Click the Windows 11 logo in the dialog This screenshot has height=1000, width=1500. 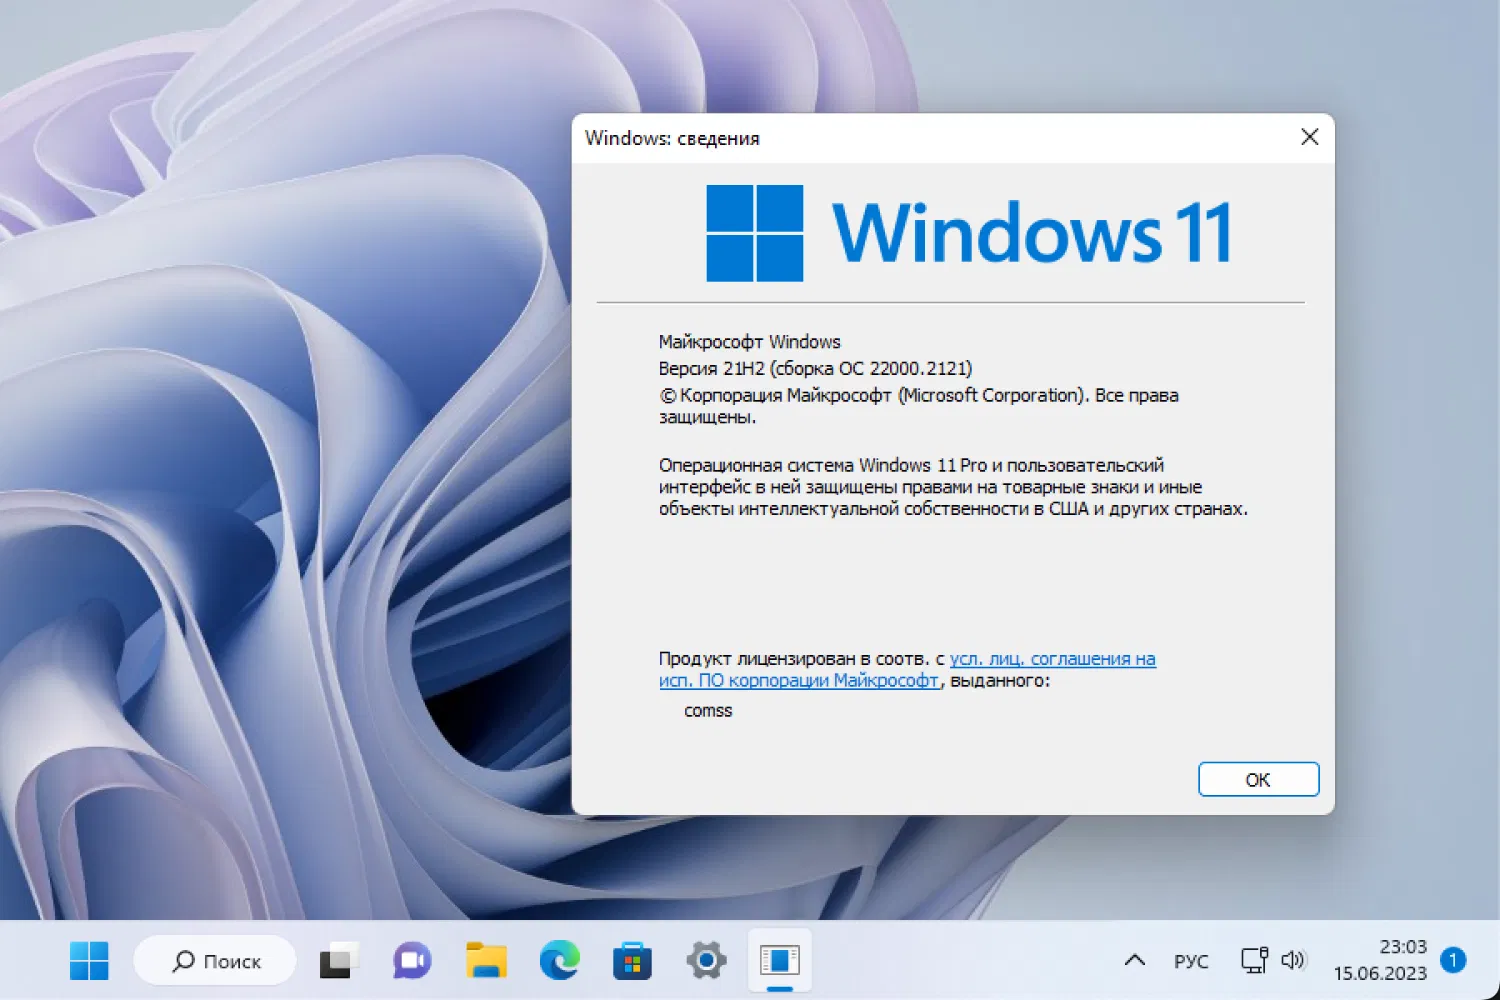[x=754, y=231]
